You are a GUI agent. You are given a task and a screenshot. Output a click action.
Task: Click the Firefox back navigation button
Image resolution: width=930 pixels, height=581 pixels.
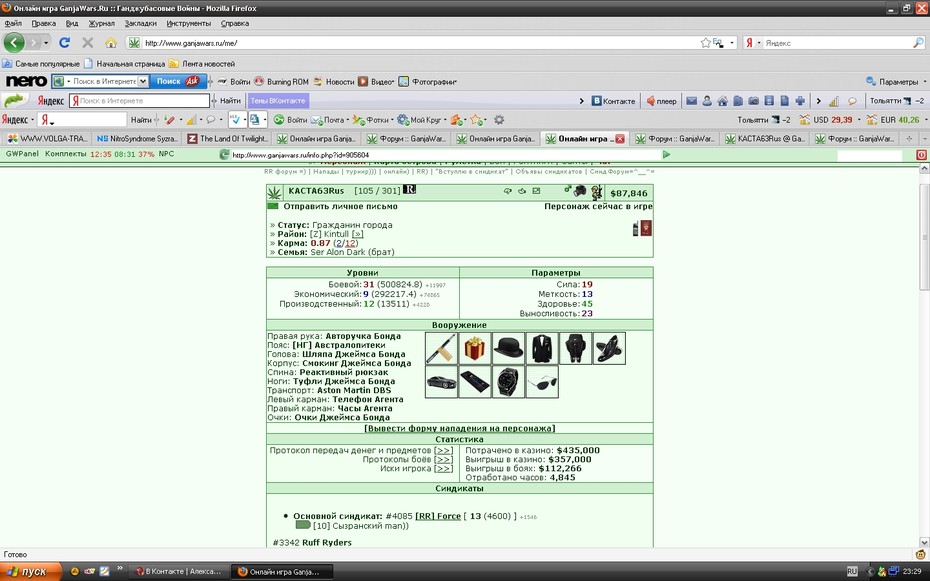(x=14, y=43)
